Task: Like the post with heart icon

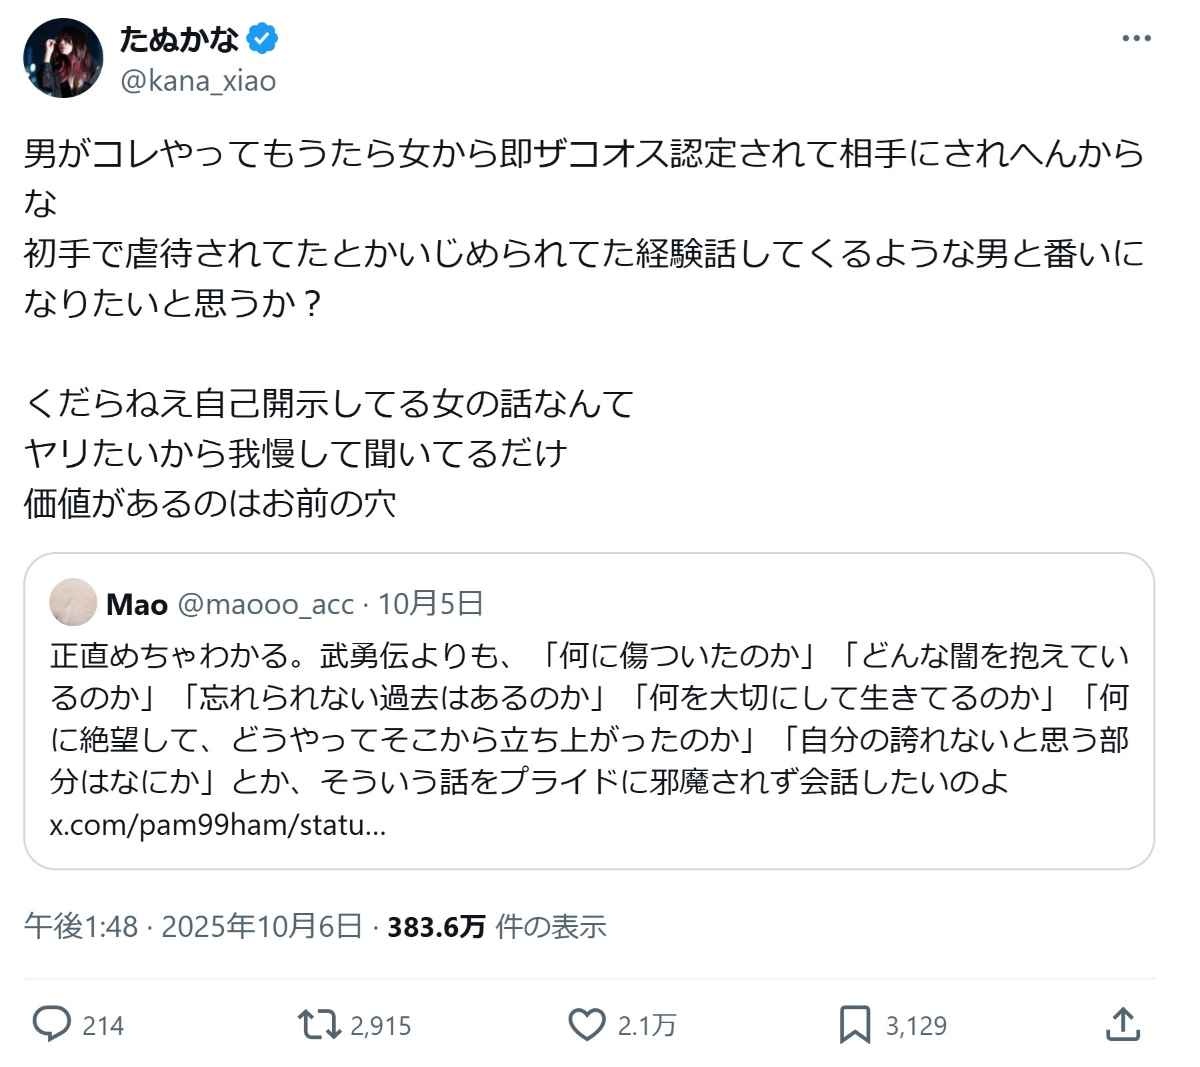Action: (x=587, y=1024)
